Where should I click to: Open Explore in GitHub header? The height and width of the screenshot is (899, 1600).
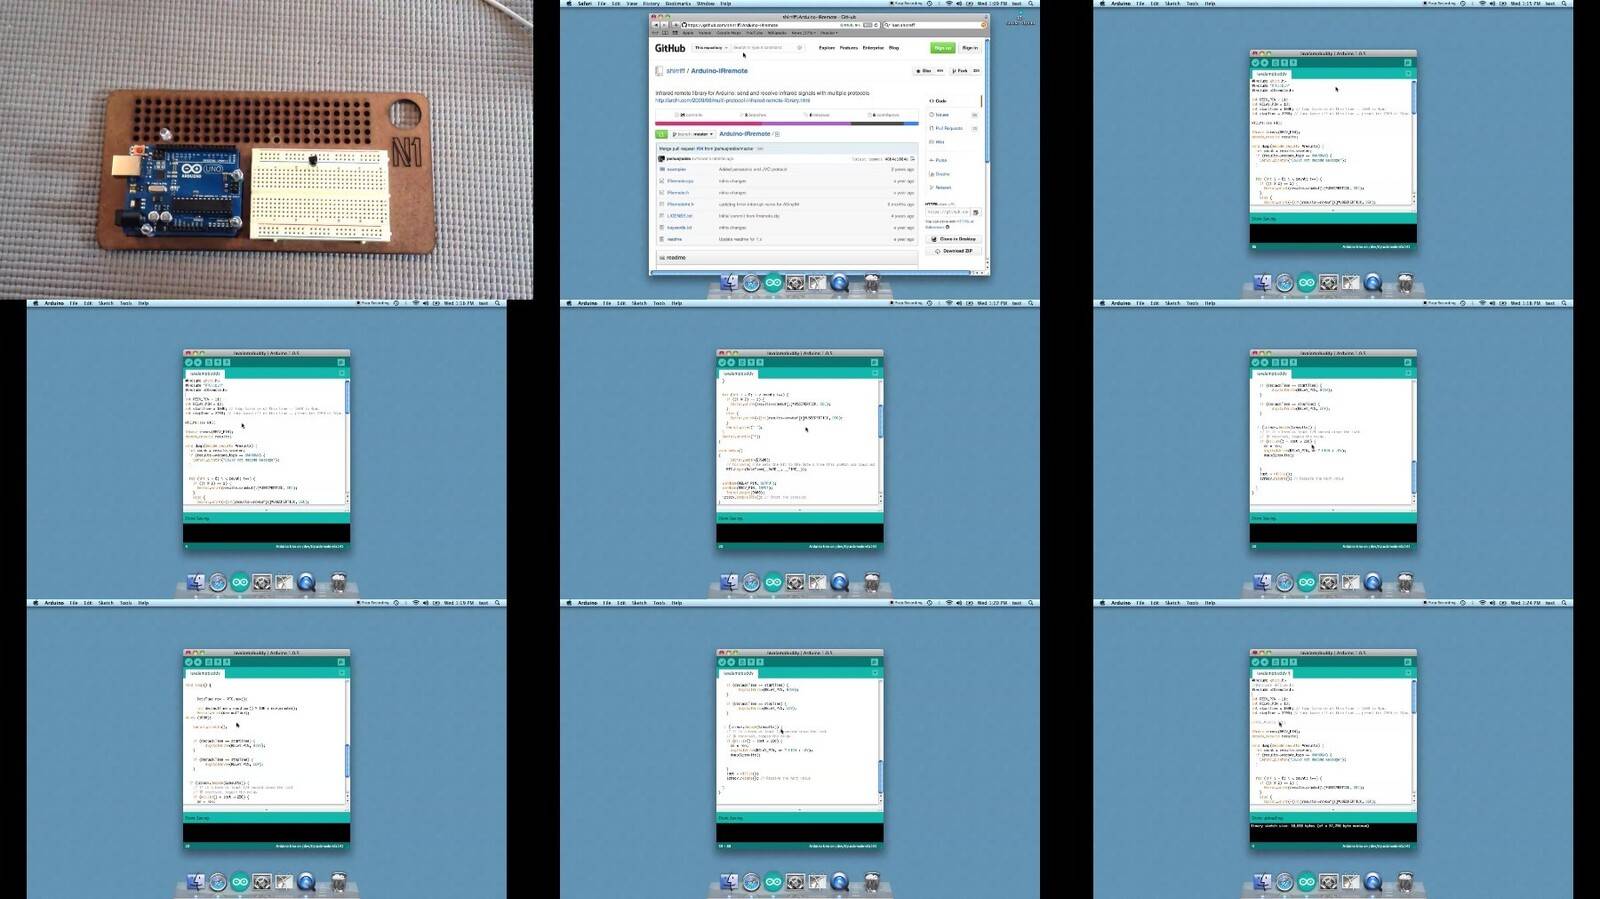click(x=827, y=48)
